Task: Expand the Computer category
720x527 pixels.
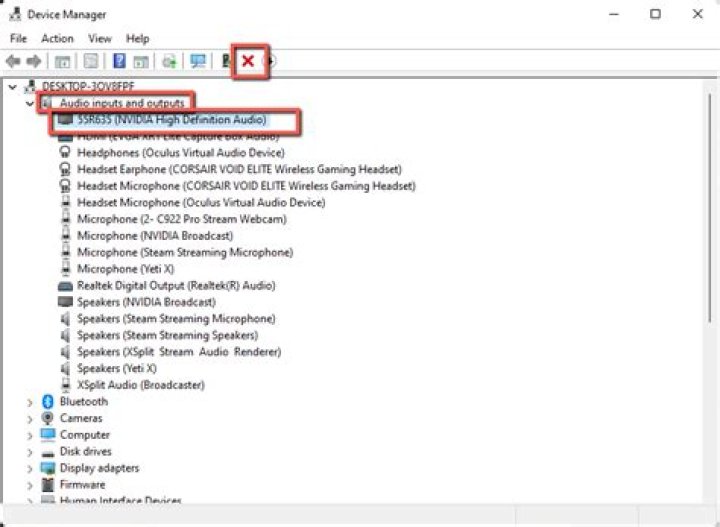Action: [x=30, y=436]
